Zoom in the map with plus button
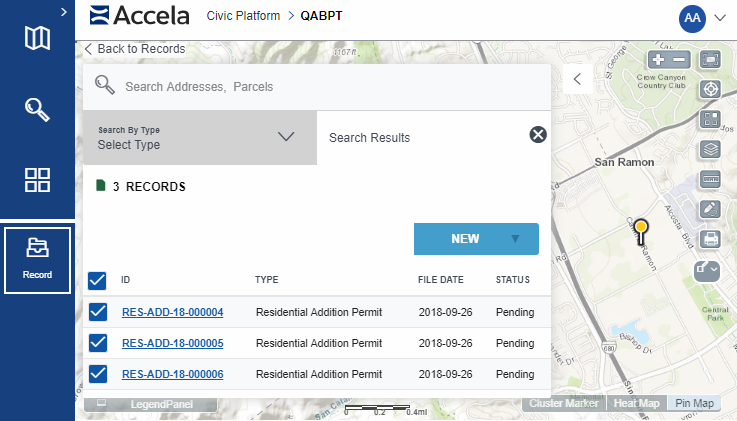Viewport: 737px width, 421px height. pos(657,60)
